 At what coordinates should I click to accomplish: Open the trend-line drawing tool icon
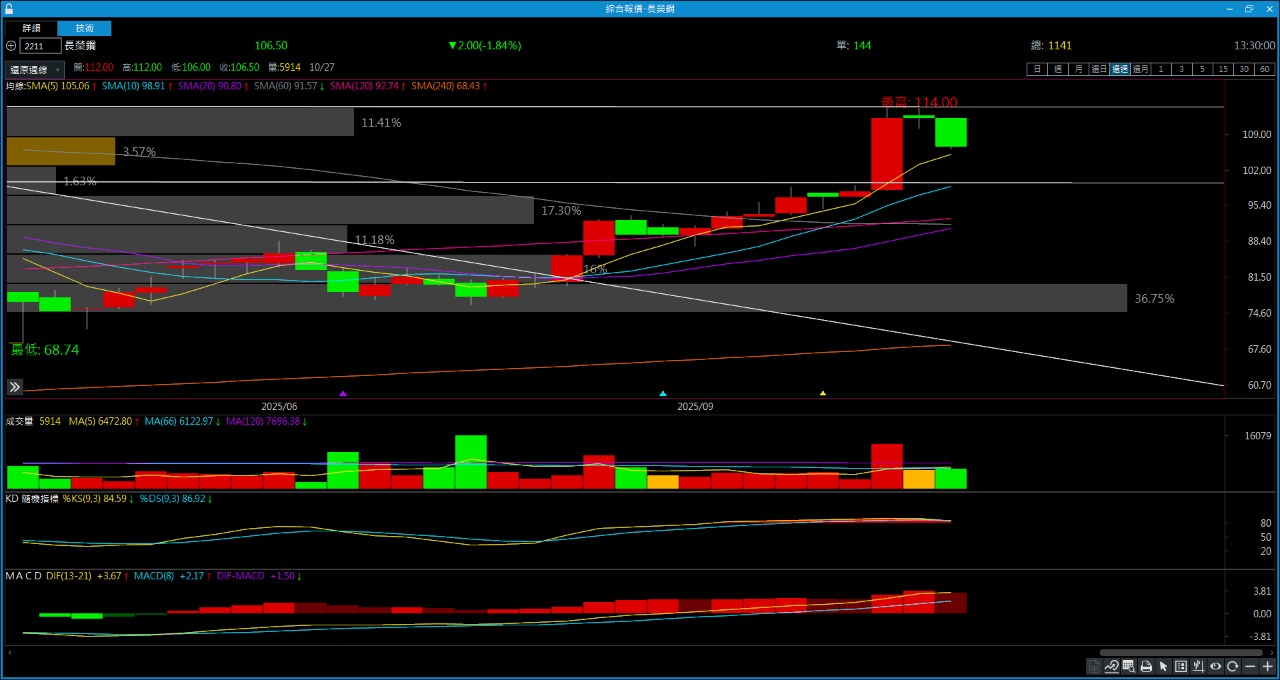[1111, 666]
